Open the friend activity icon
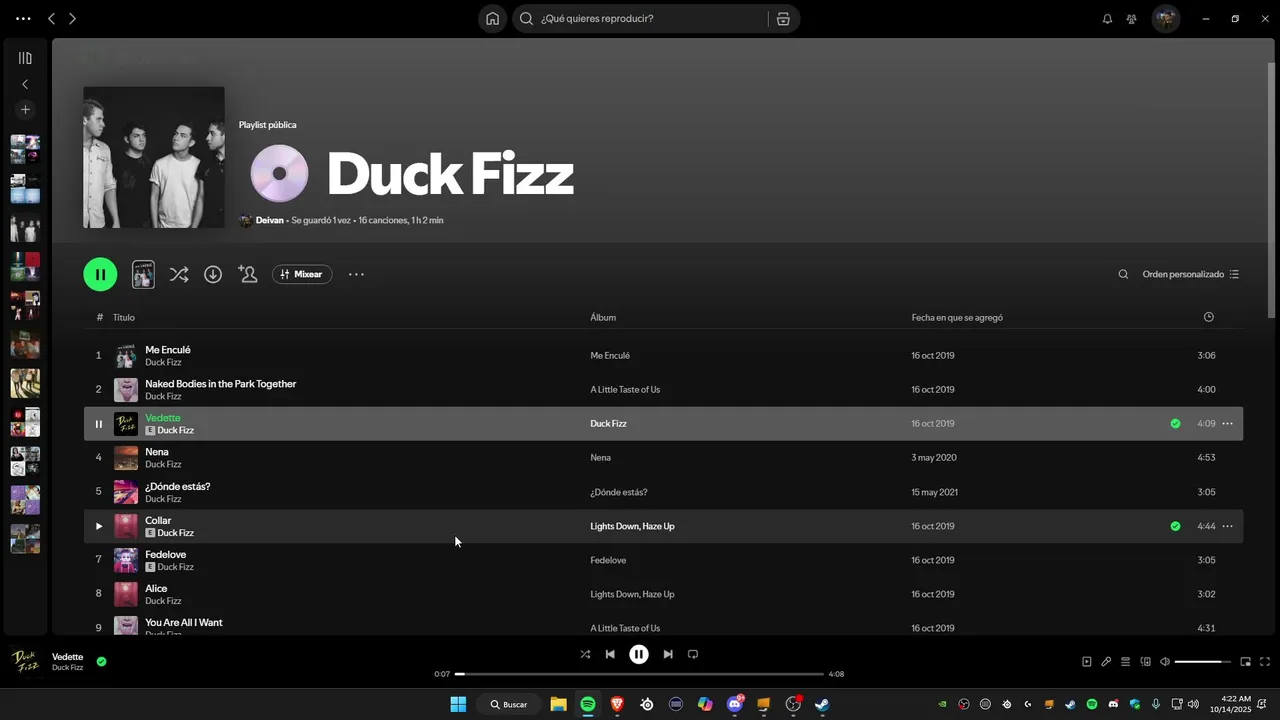Viewport: 1280px width, 720px height. pyautogui.click(x=1131, y=18)
